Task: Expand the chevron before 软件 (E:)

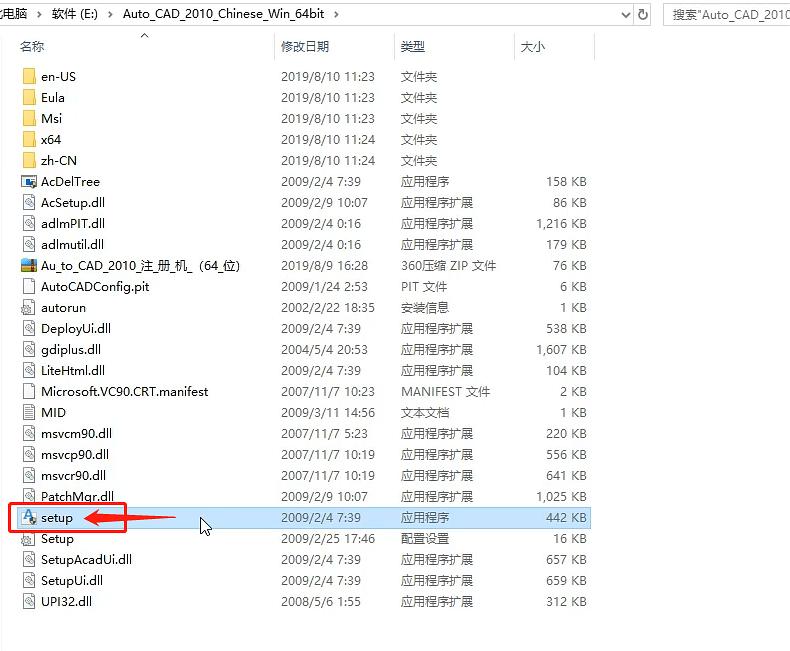Action: coord(39,14)
